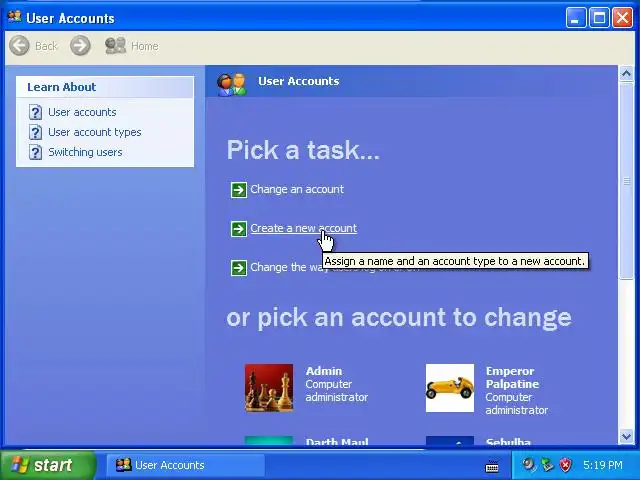
Task: Minimize the User Accounts window
Action: [x=576, y=18]
